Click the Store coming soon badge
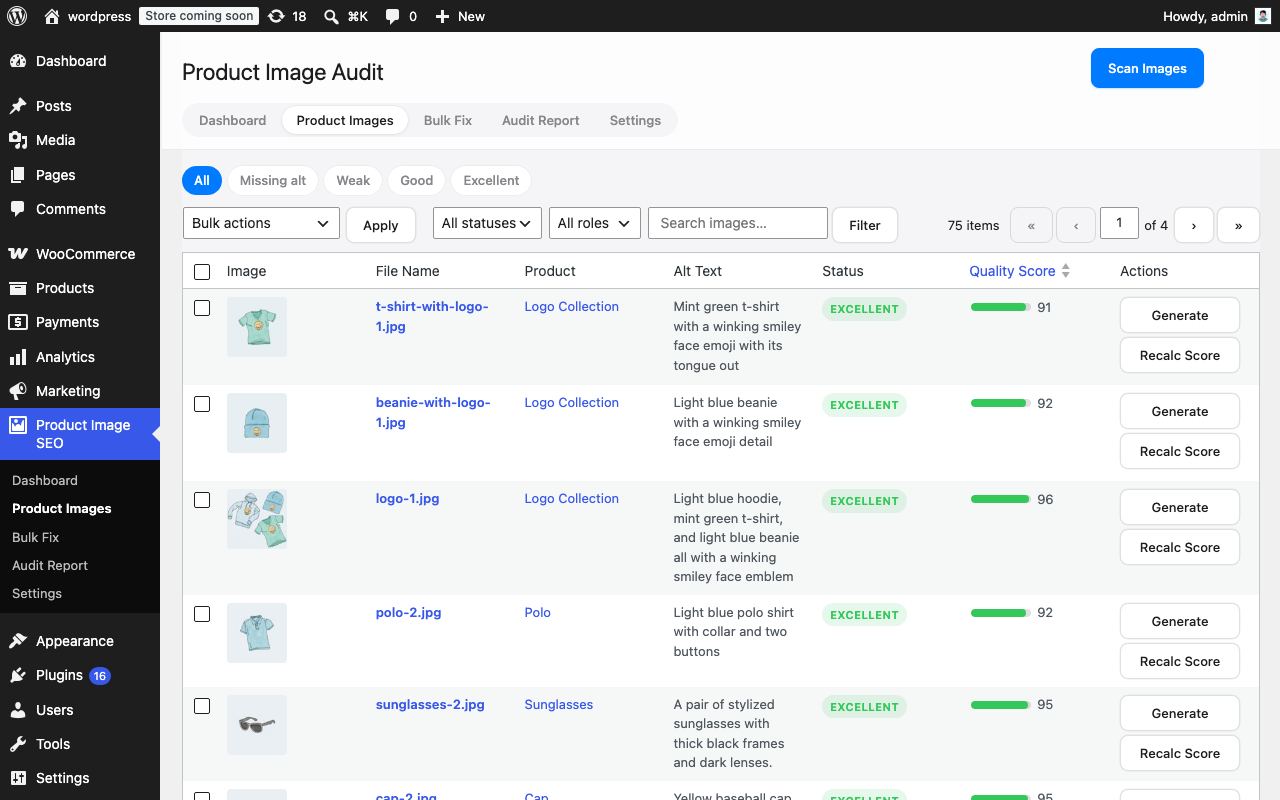Viewport: 1280px width, 800px height. pos(199,16)
